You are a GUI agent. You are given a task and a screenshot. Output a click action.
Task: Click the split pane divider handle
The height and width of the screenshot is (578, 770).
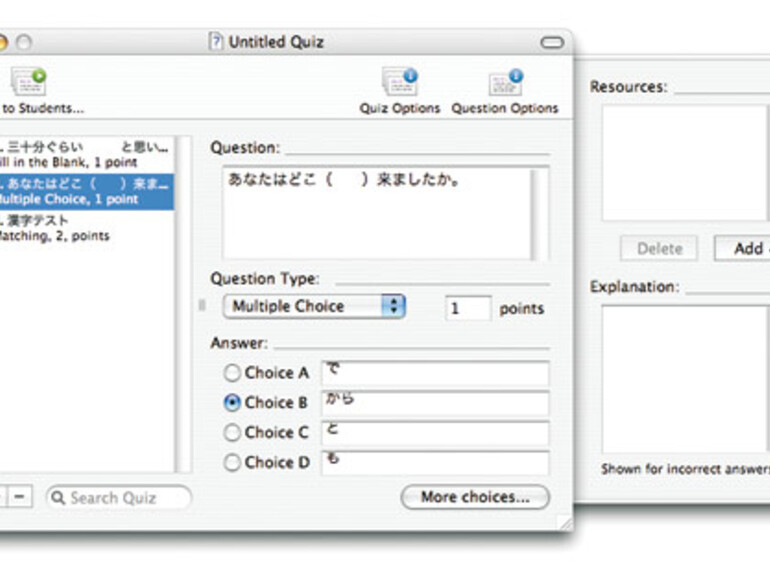(201, 304)
